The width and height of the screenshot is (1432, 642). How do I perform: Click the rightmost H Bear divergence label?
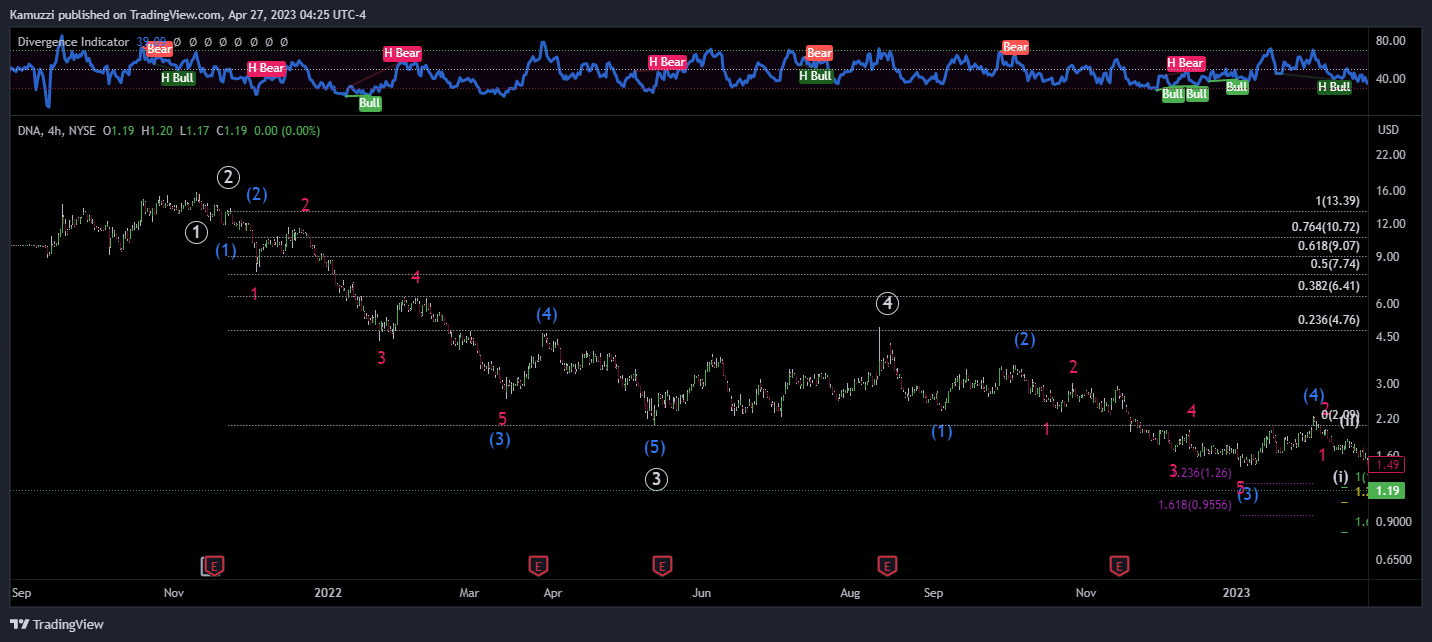point(1185,63)
